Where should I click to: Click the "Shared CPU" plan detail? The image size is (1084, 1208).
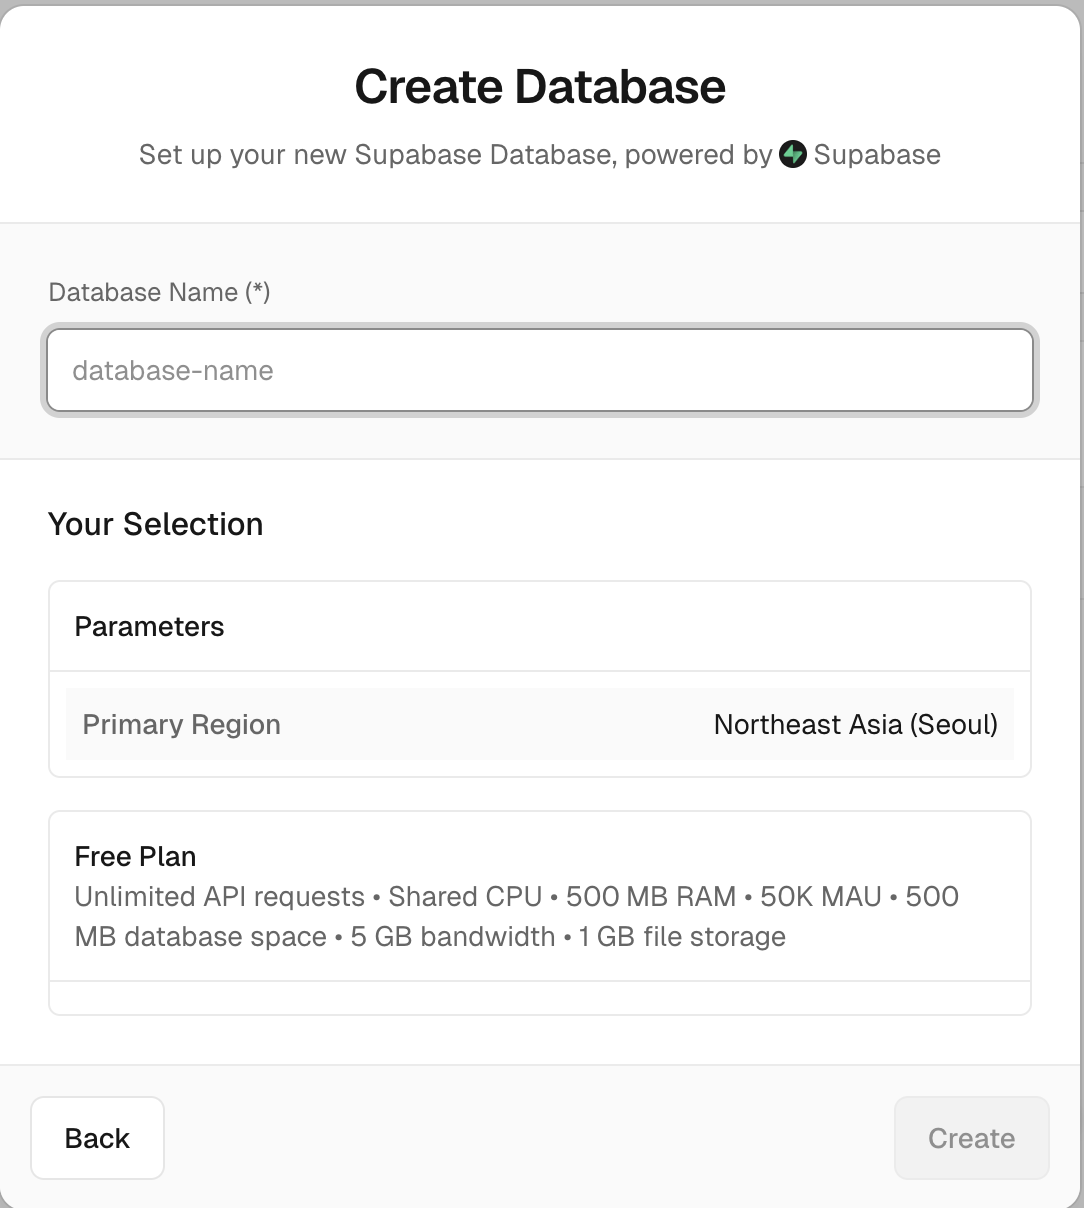465,897
